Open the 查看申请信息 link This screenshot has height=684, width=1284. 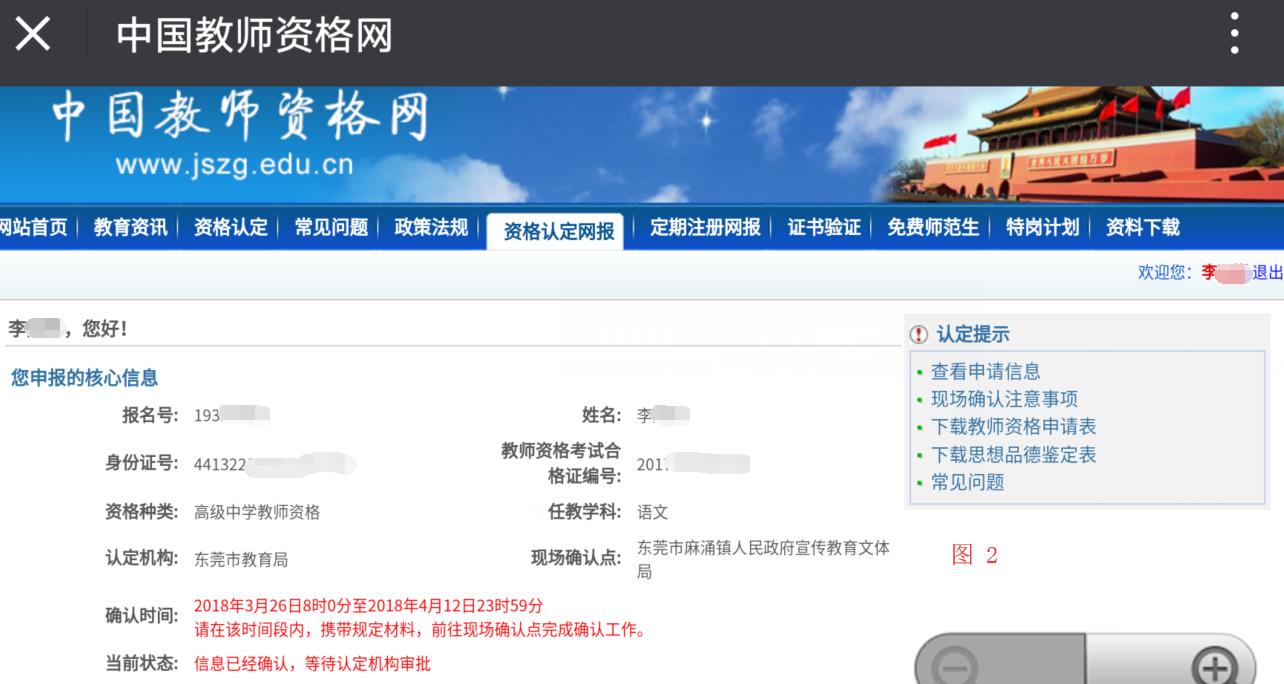[x=985, y=372]
